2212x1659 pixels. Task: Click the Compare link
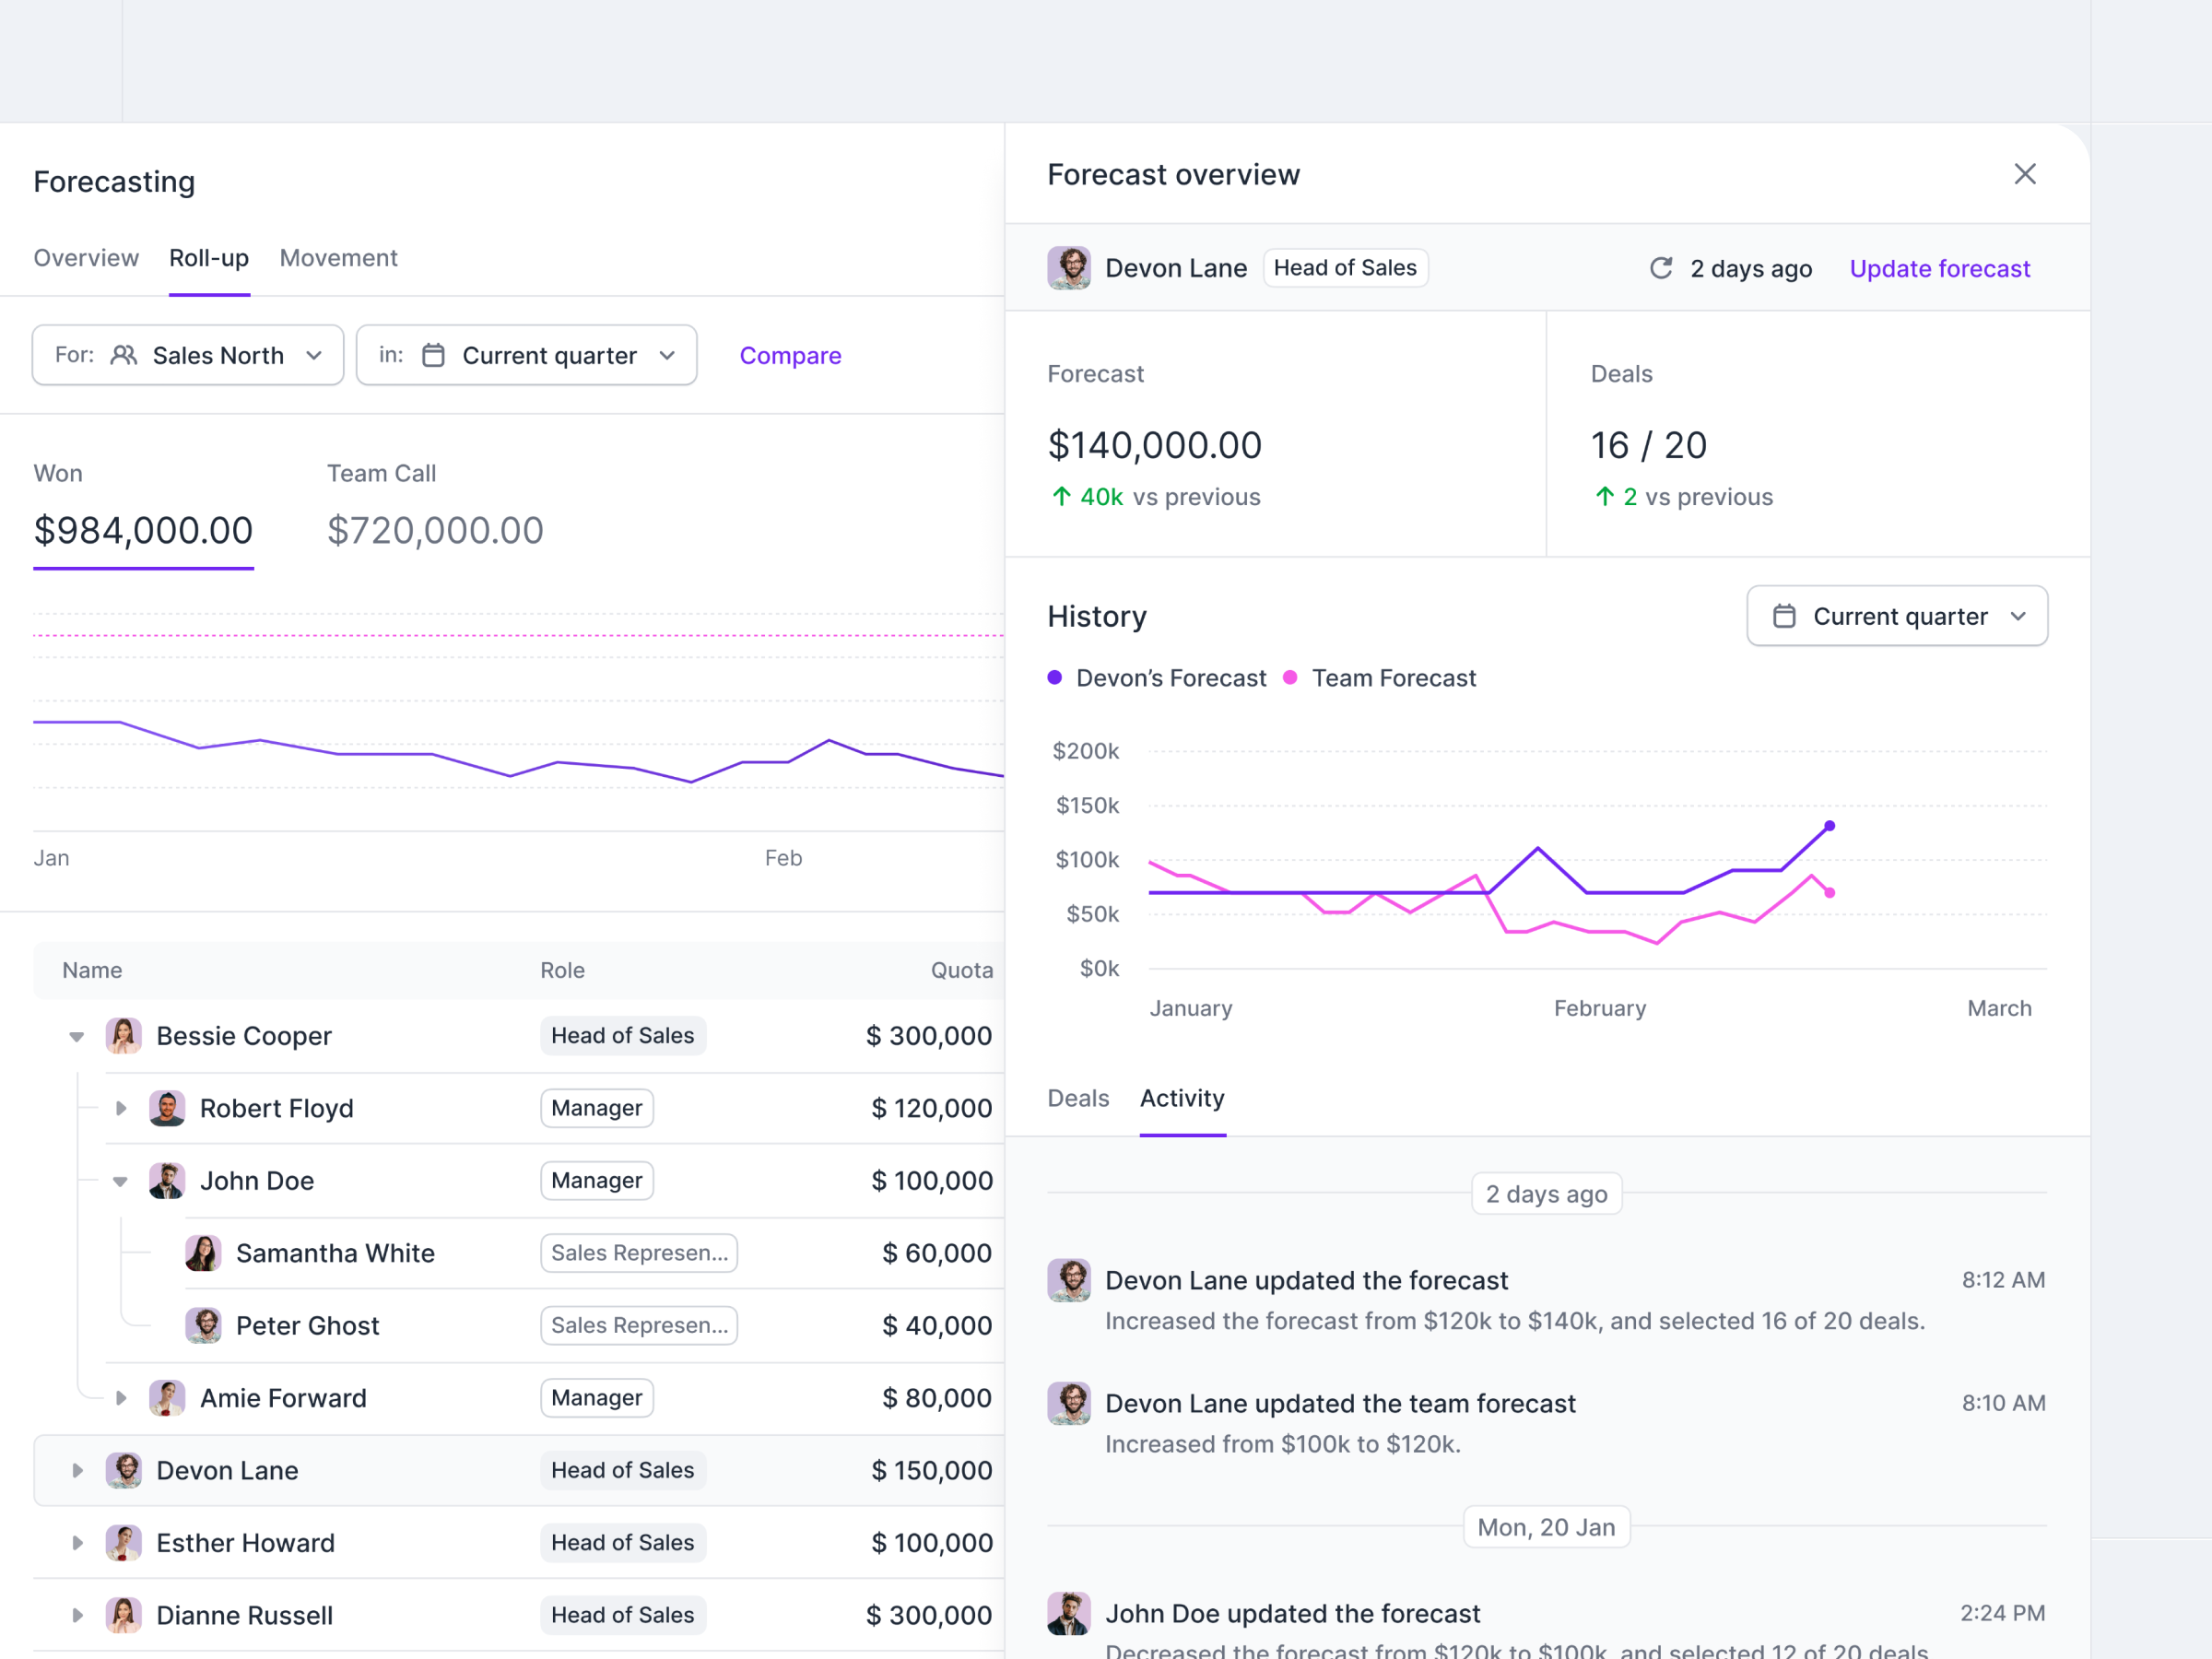click(x=790, y=355)
